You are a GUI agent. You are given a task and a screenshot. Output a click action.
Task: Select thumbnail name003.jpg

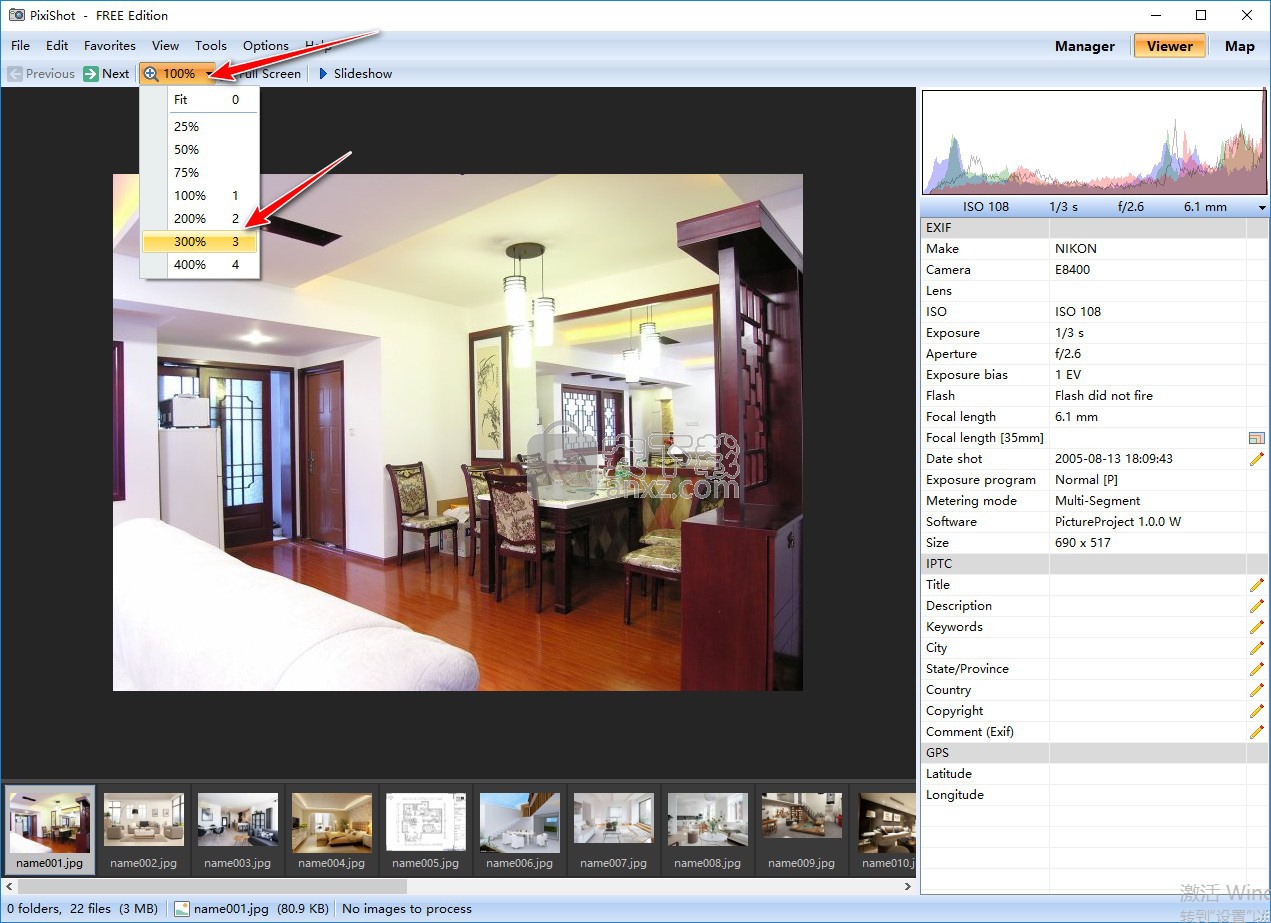click(x=238, y=830)
